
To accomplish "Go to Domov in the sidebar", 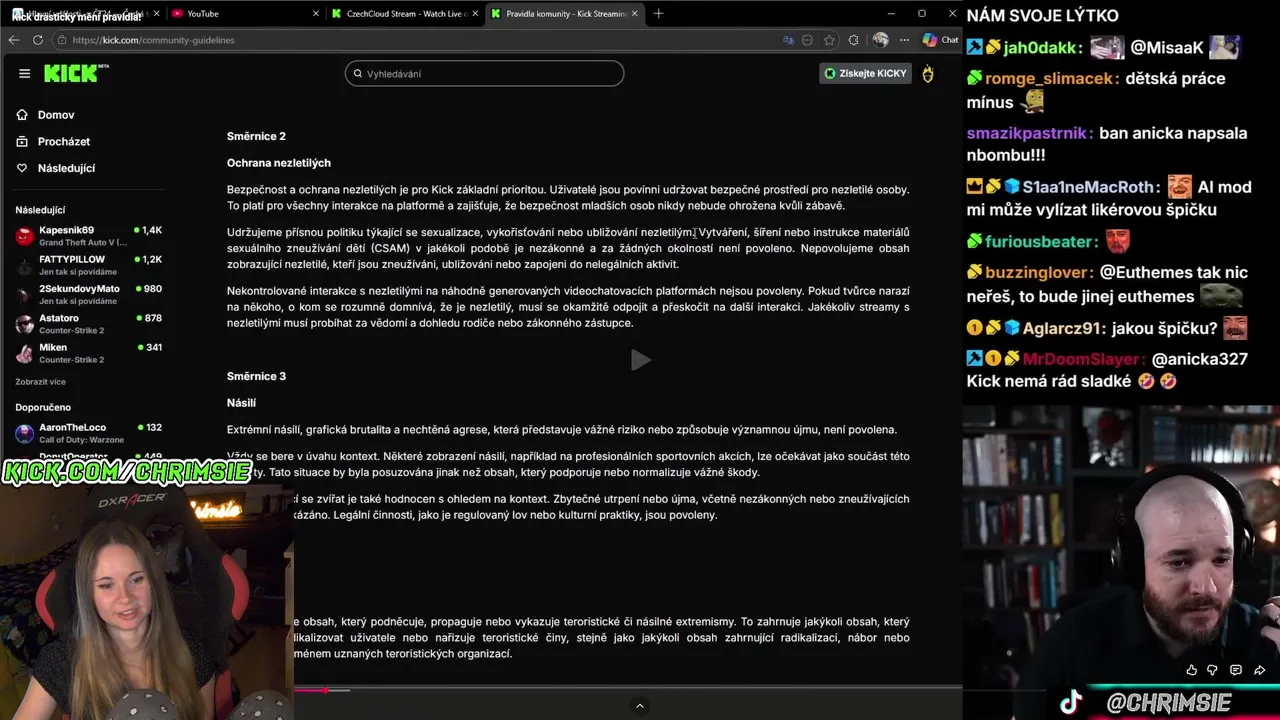I will pos(56,115).
